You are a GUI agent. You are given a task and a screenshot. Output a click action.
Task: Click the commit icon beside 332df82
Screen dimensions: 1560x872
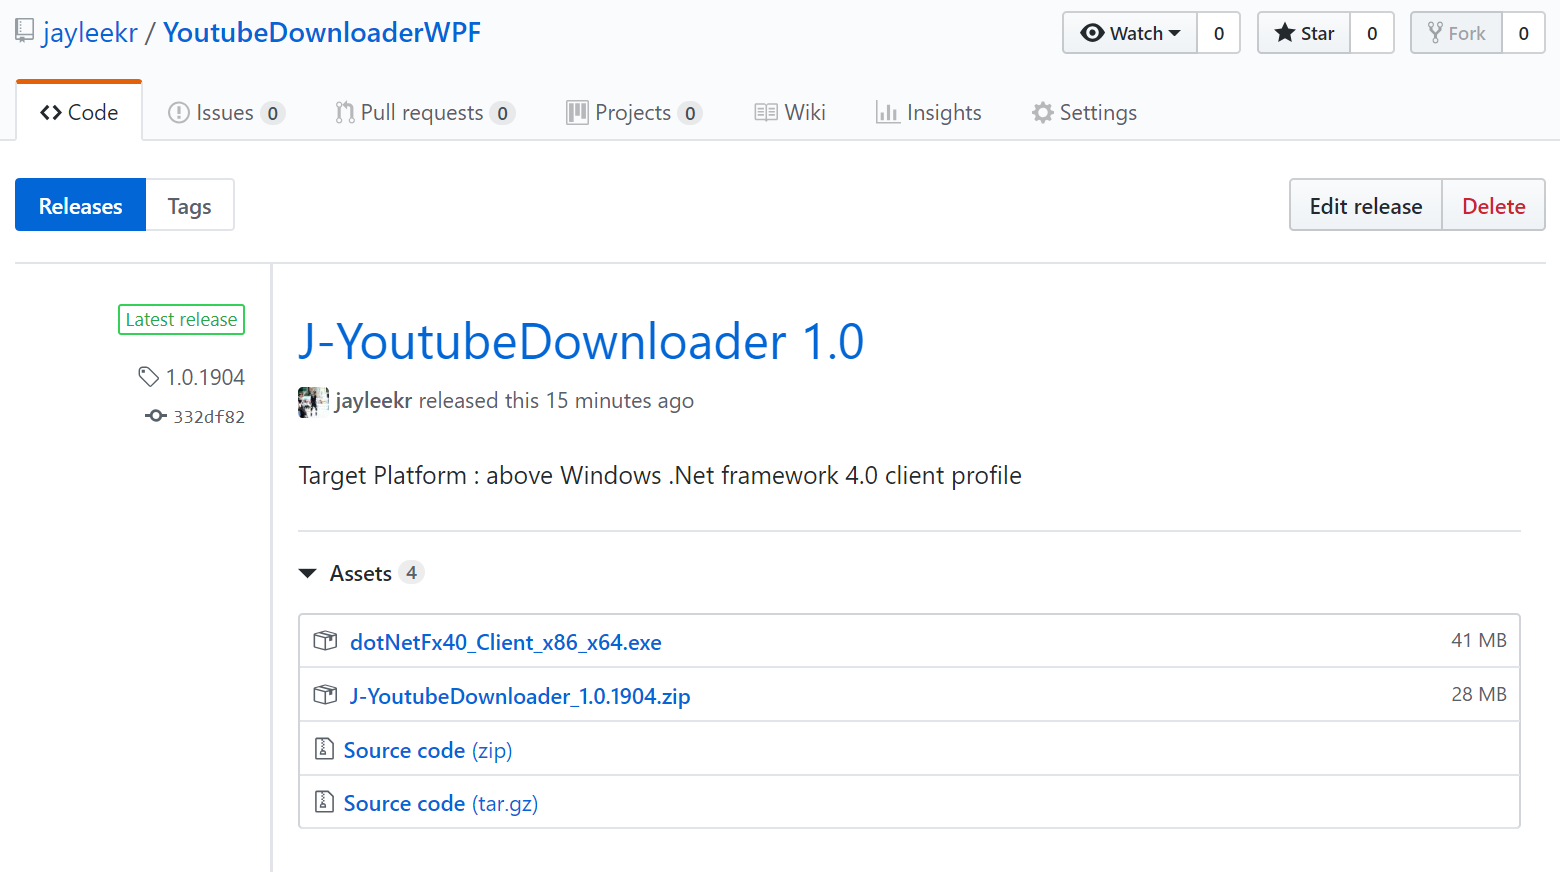coord(156,416)
